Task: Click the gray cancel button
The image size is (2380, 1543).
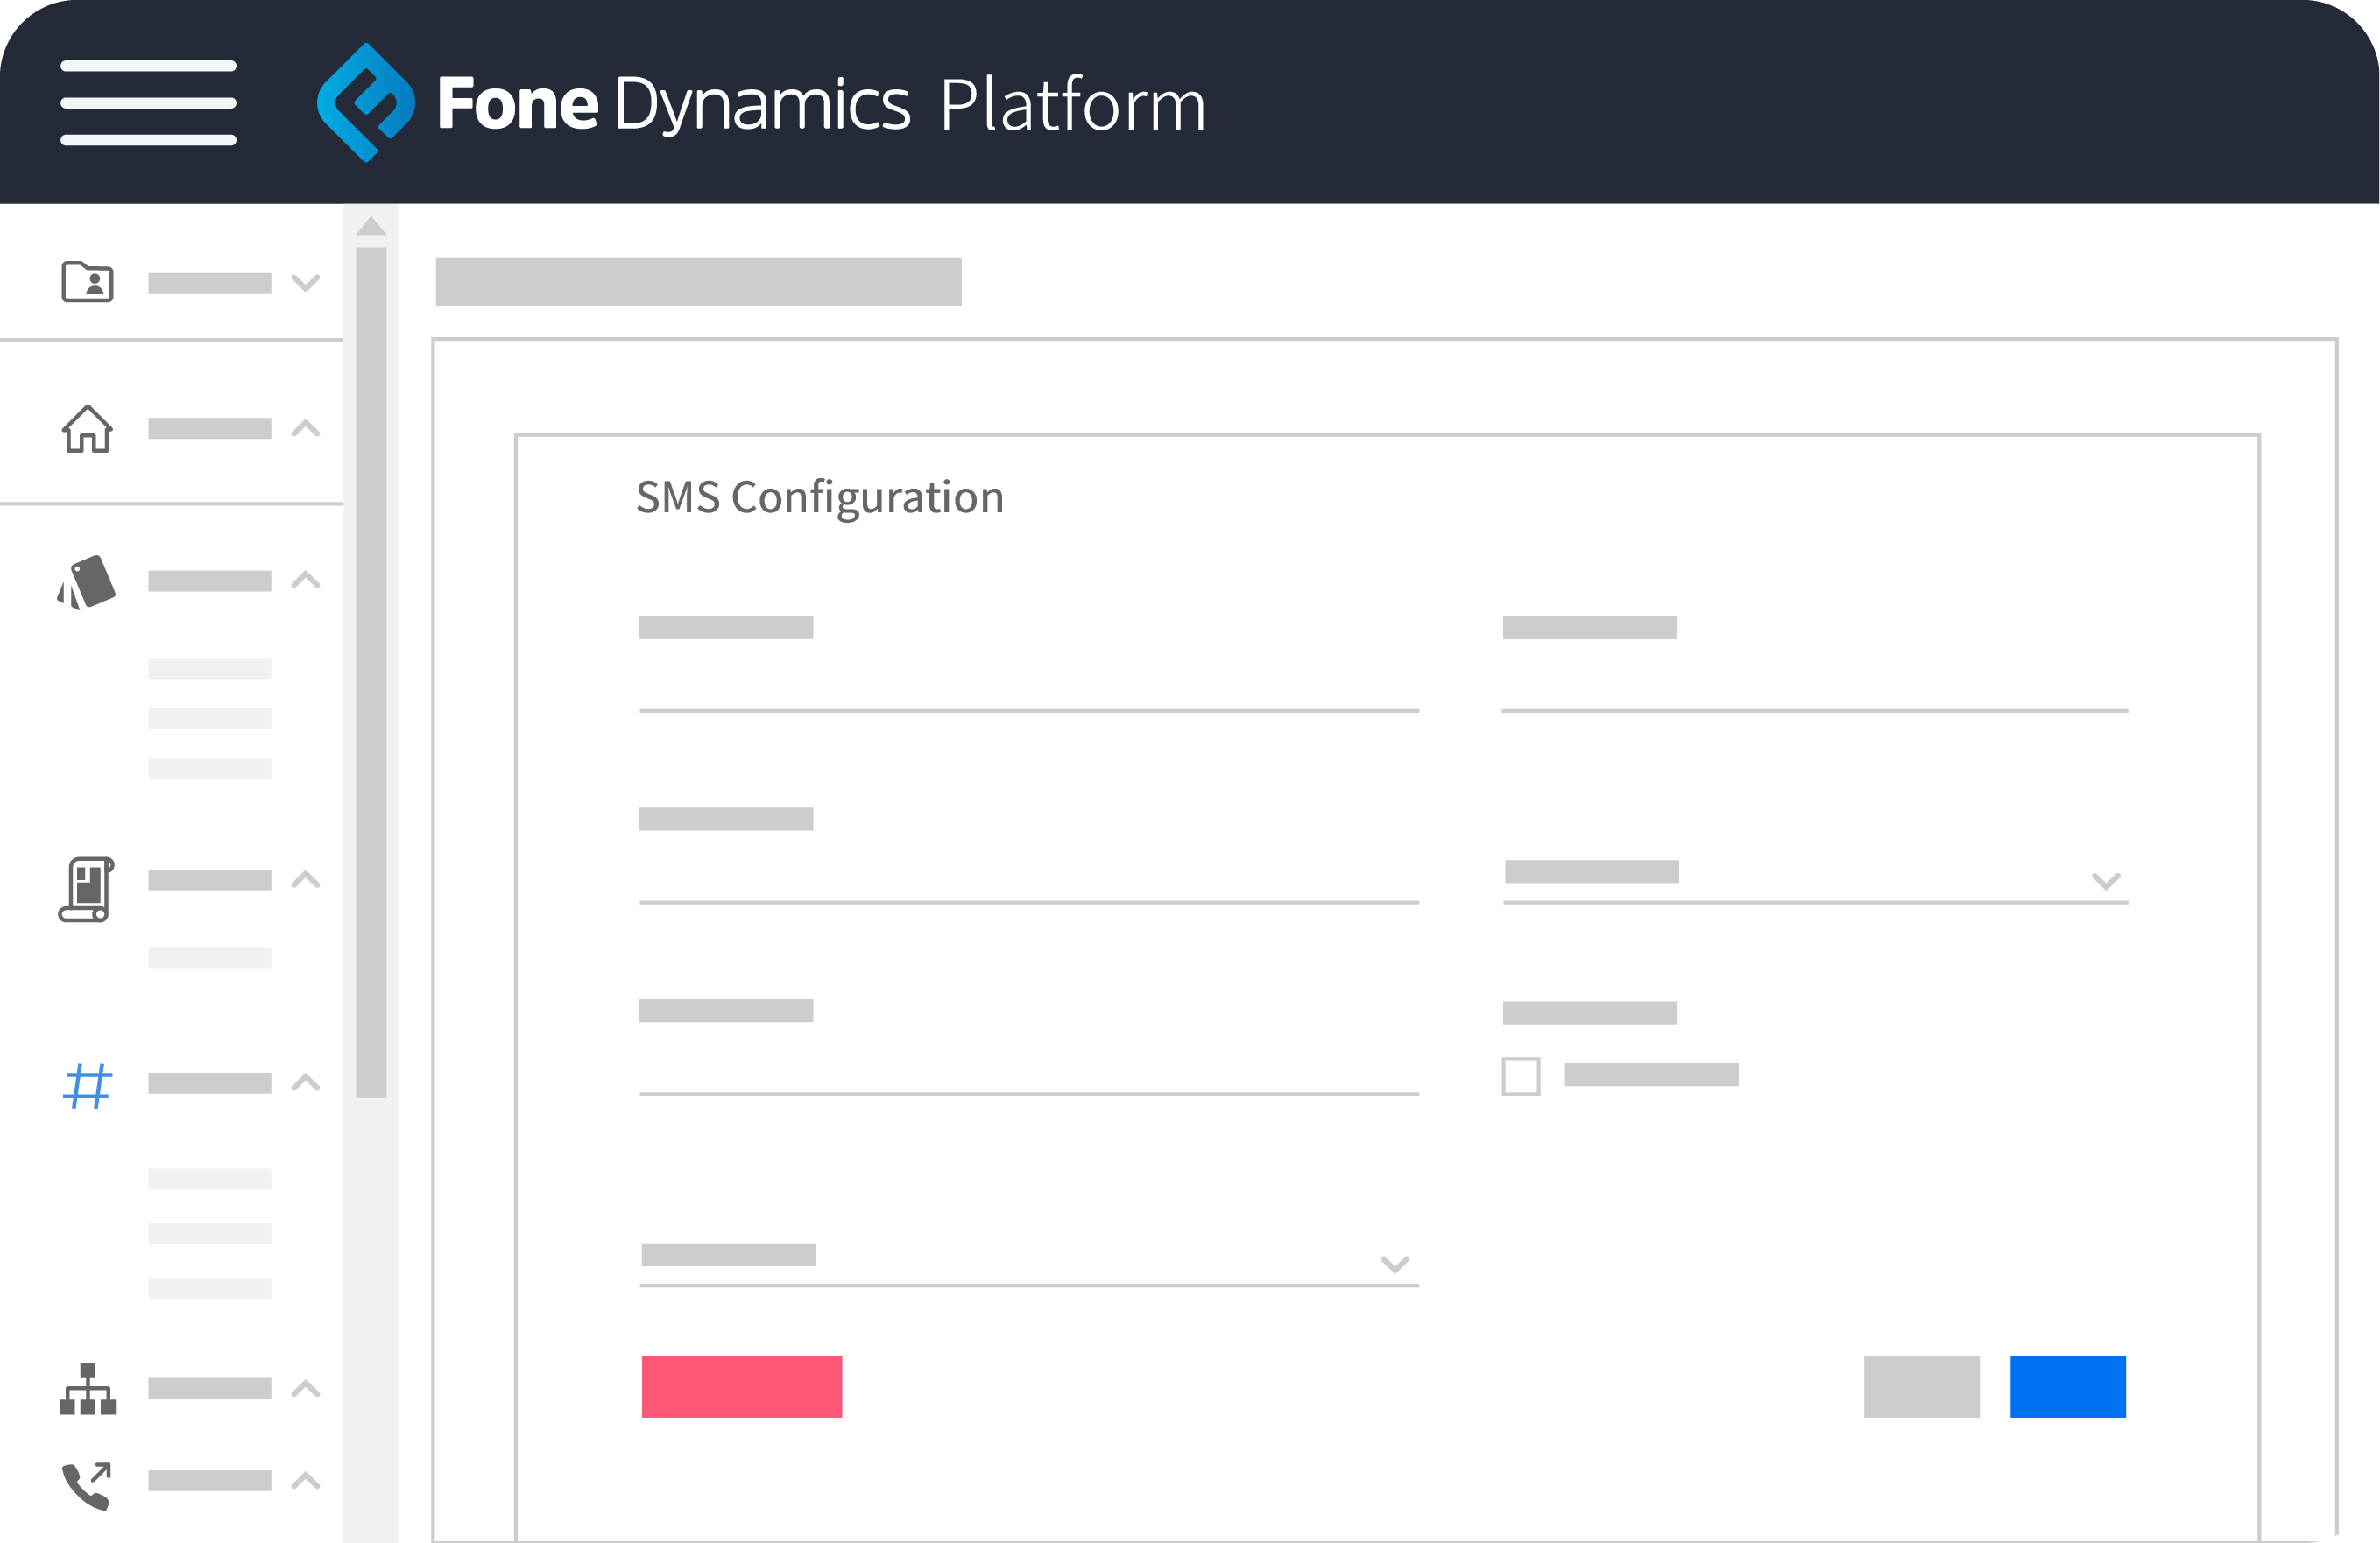Action: click(x=1921, y=1386)
